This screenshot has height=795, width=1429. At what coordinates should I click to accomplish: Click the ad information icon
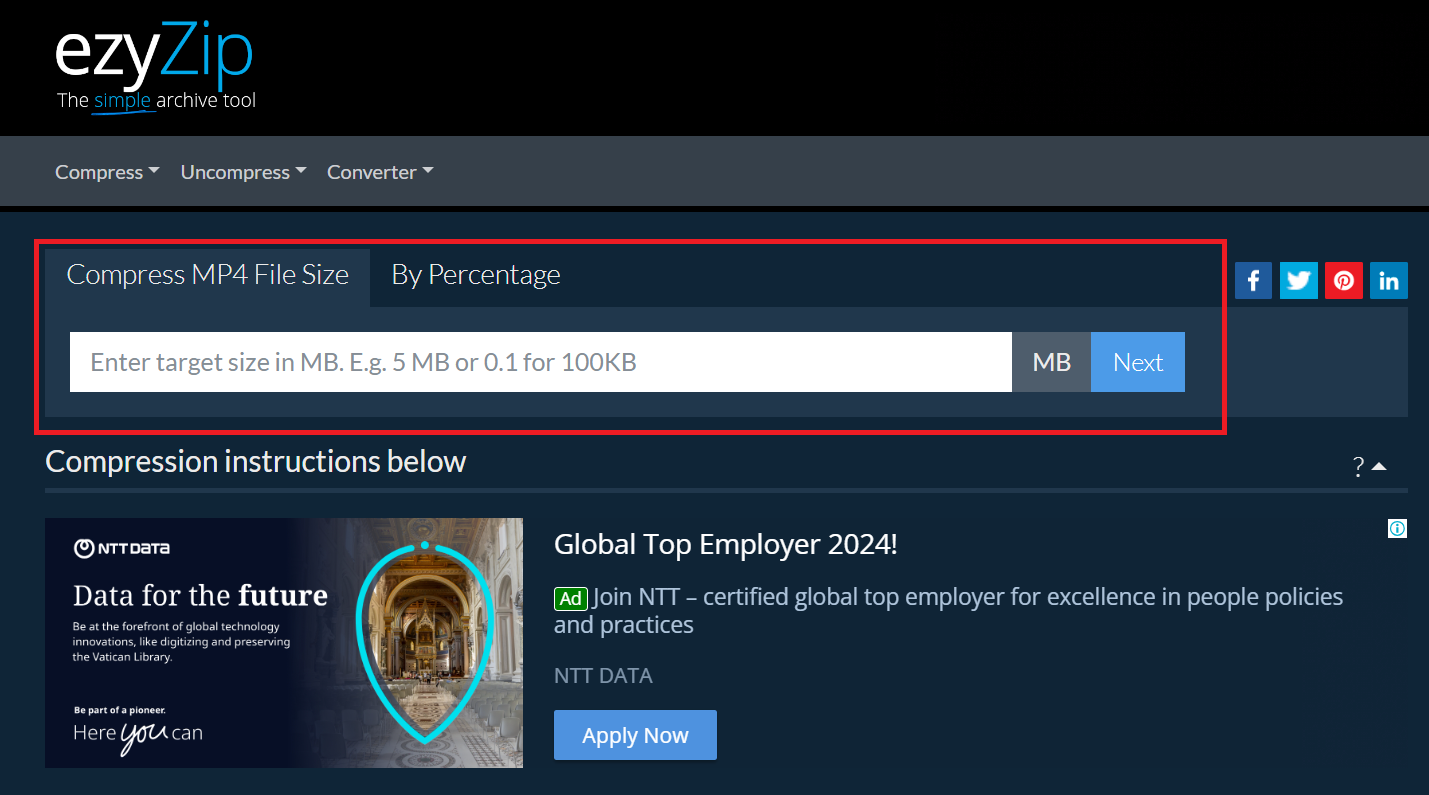tap(1396, 528)
